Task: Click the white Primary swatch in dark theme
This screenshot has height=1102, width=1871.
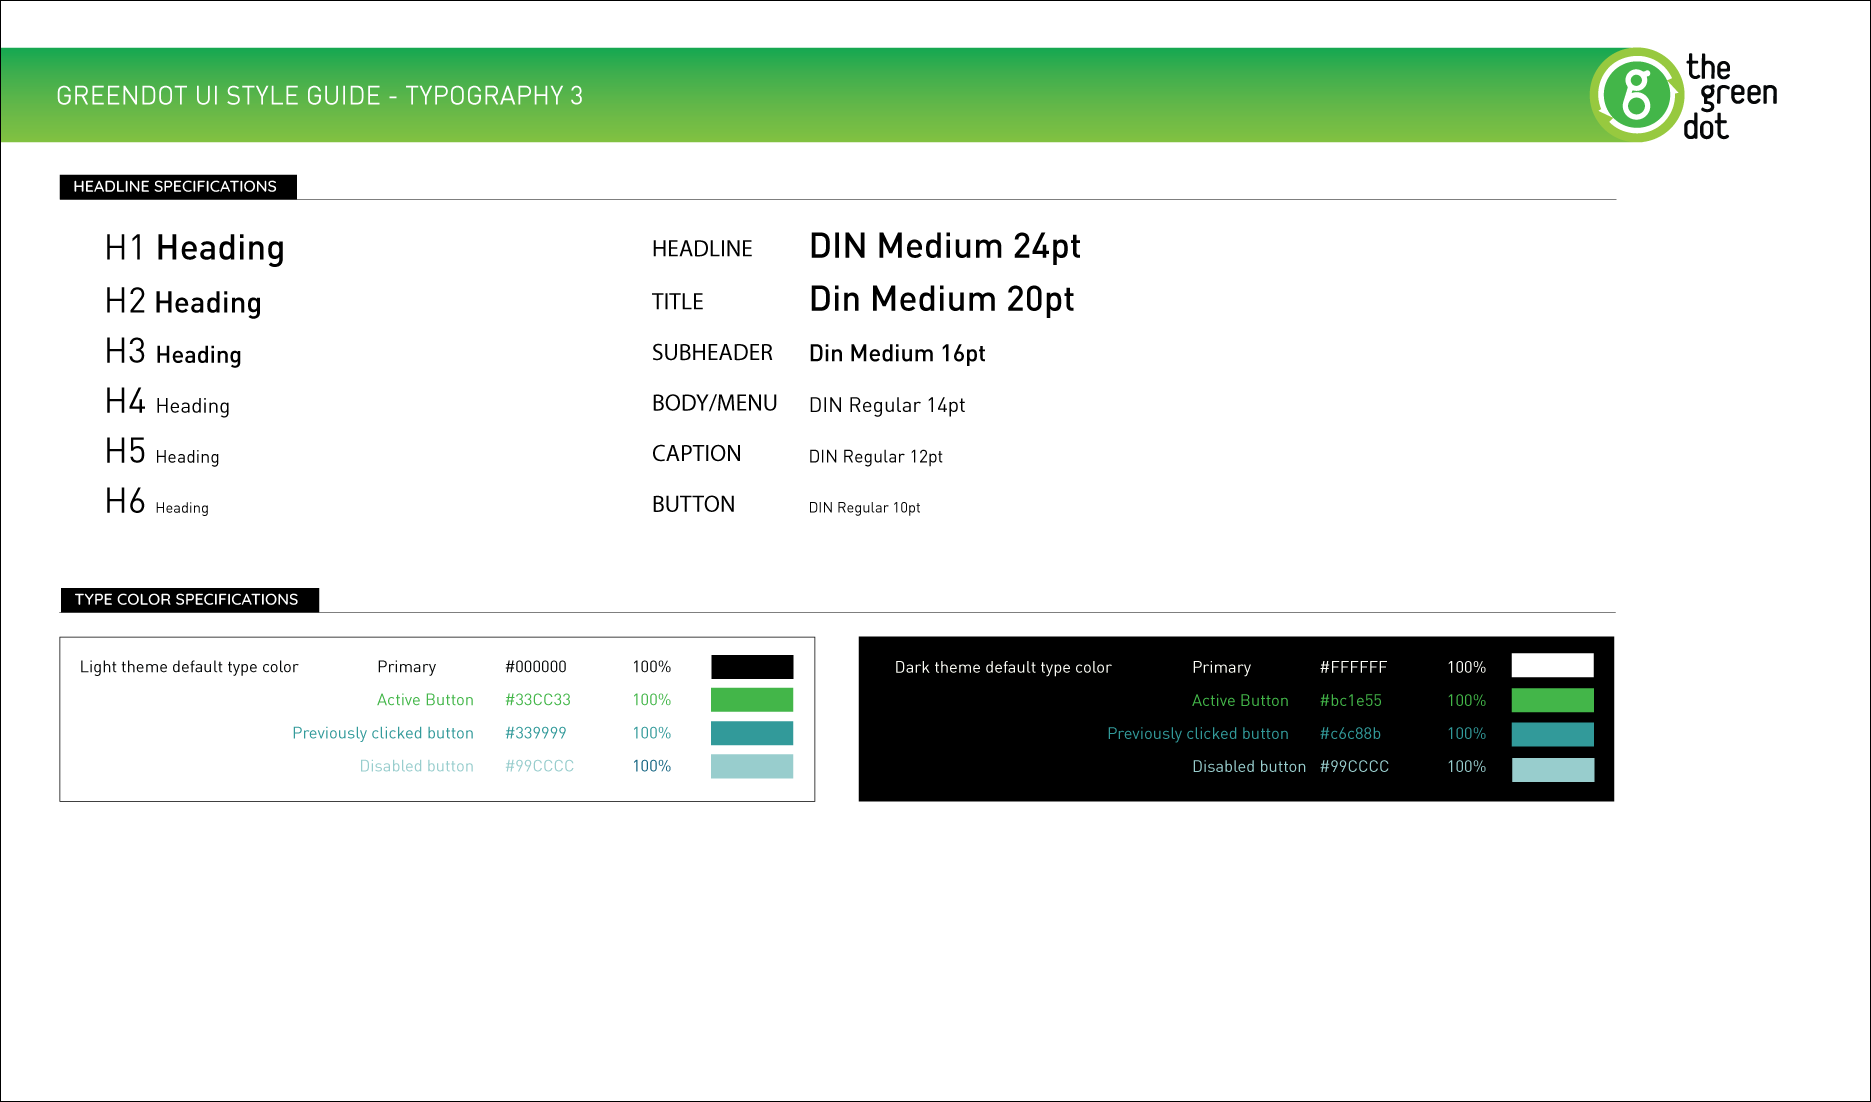Action: 1552,666
